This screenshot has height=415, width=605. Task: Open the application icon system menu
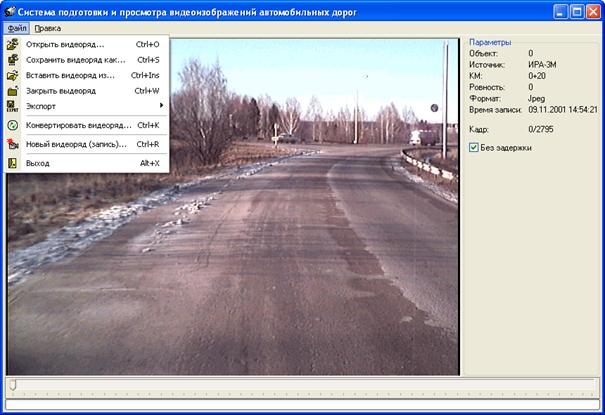[9, 11]
